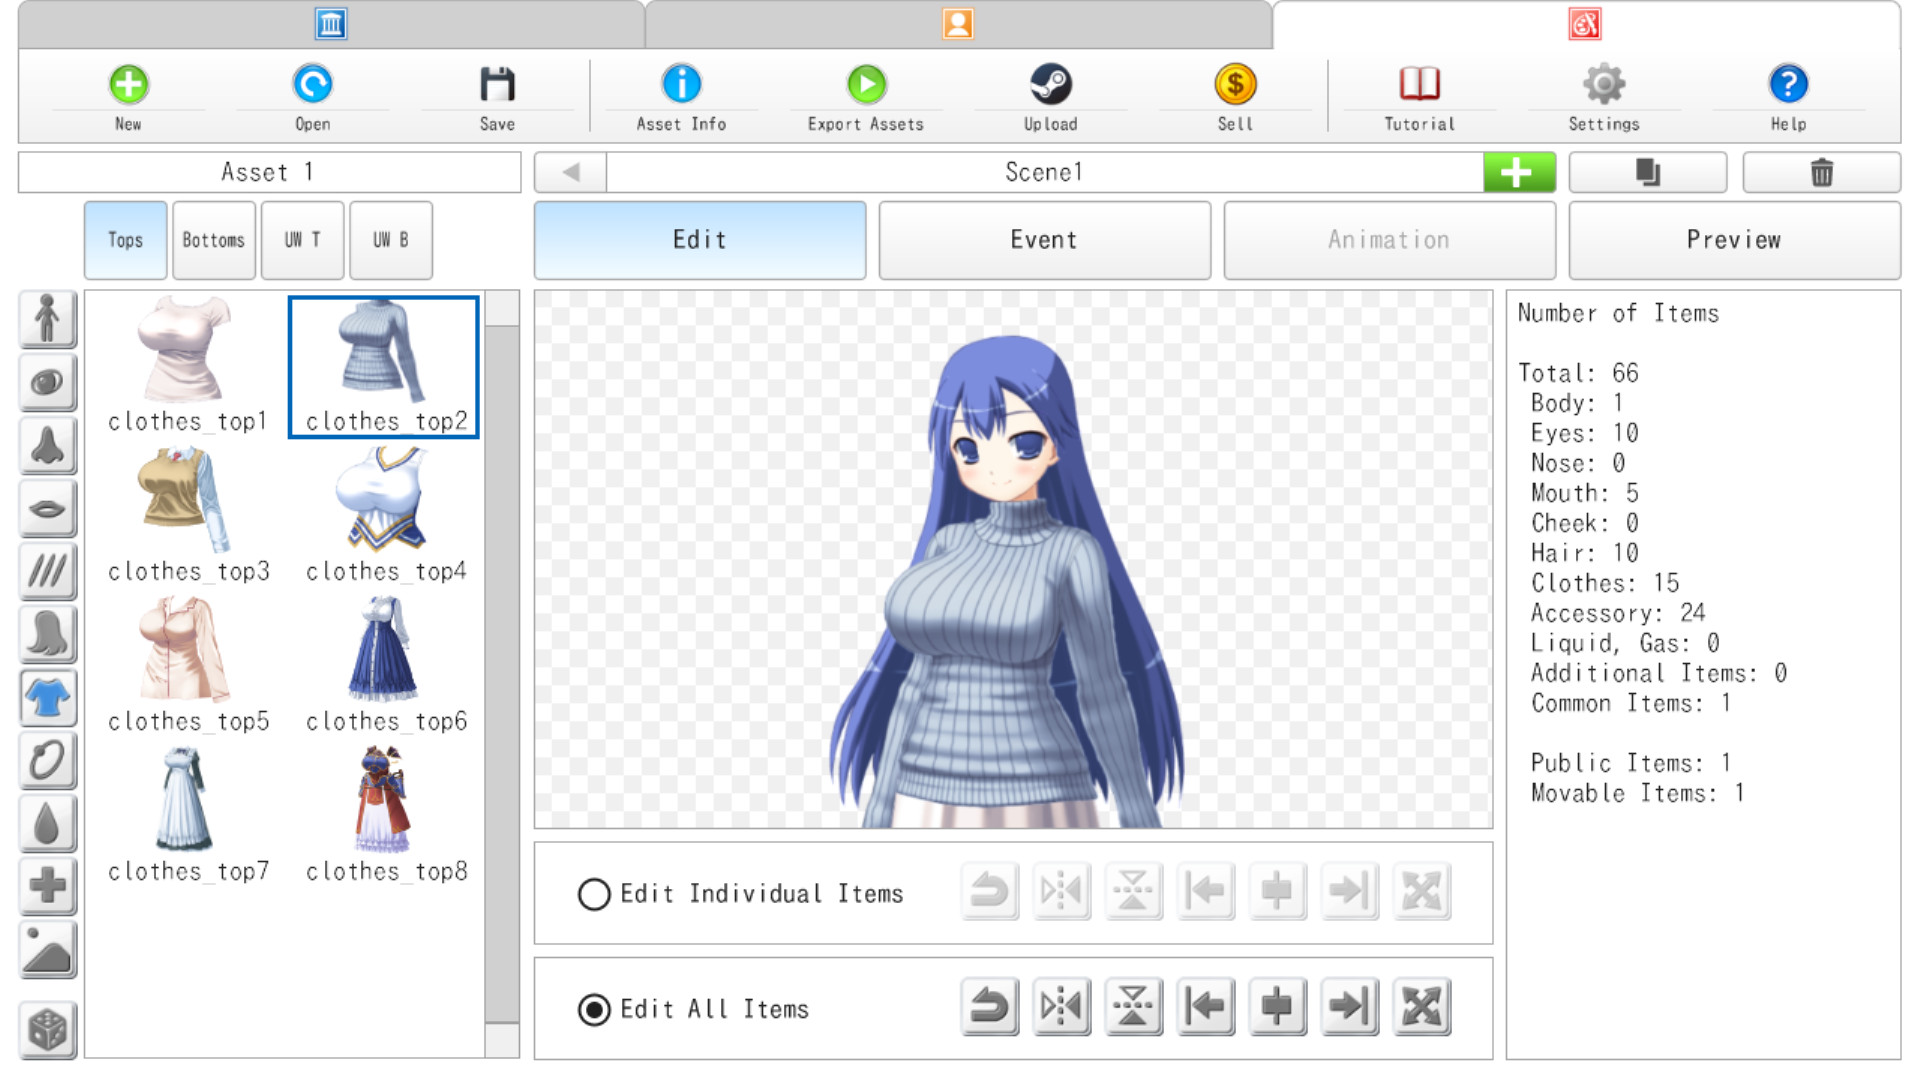Select the hair editing tool
Image resolution: width=1920 pixels, height=1080 pixels.
[x=47, y=634]
